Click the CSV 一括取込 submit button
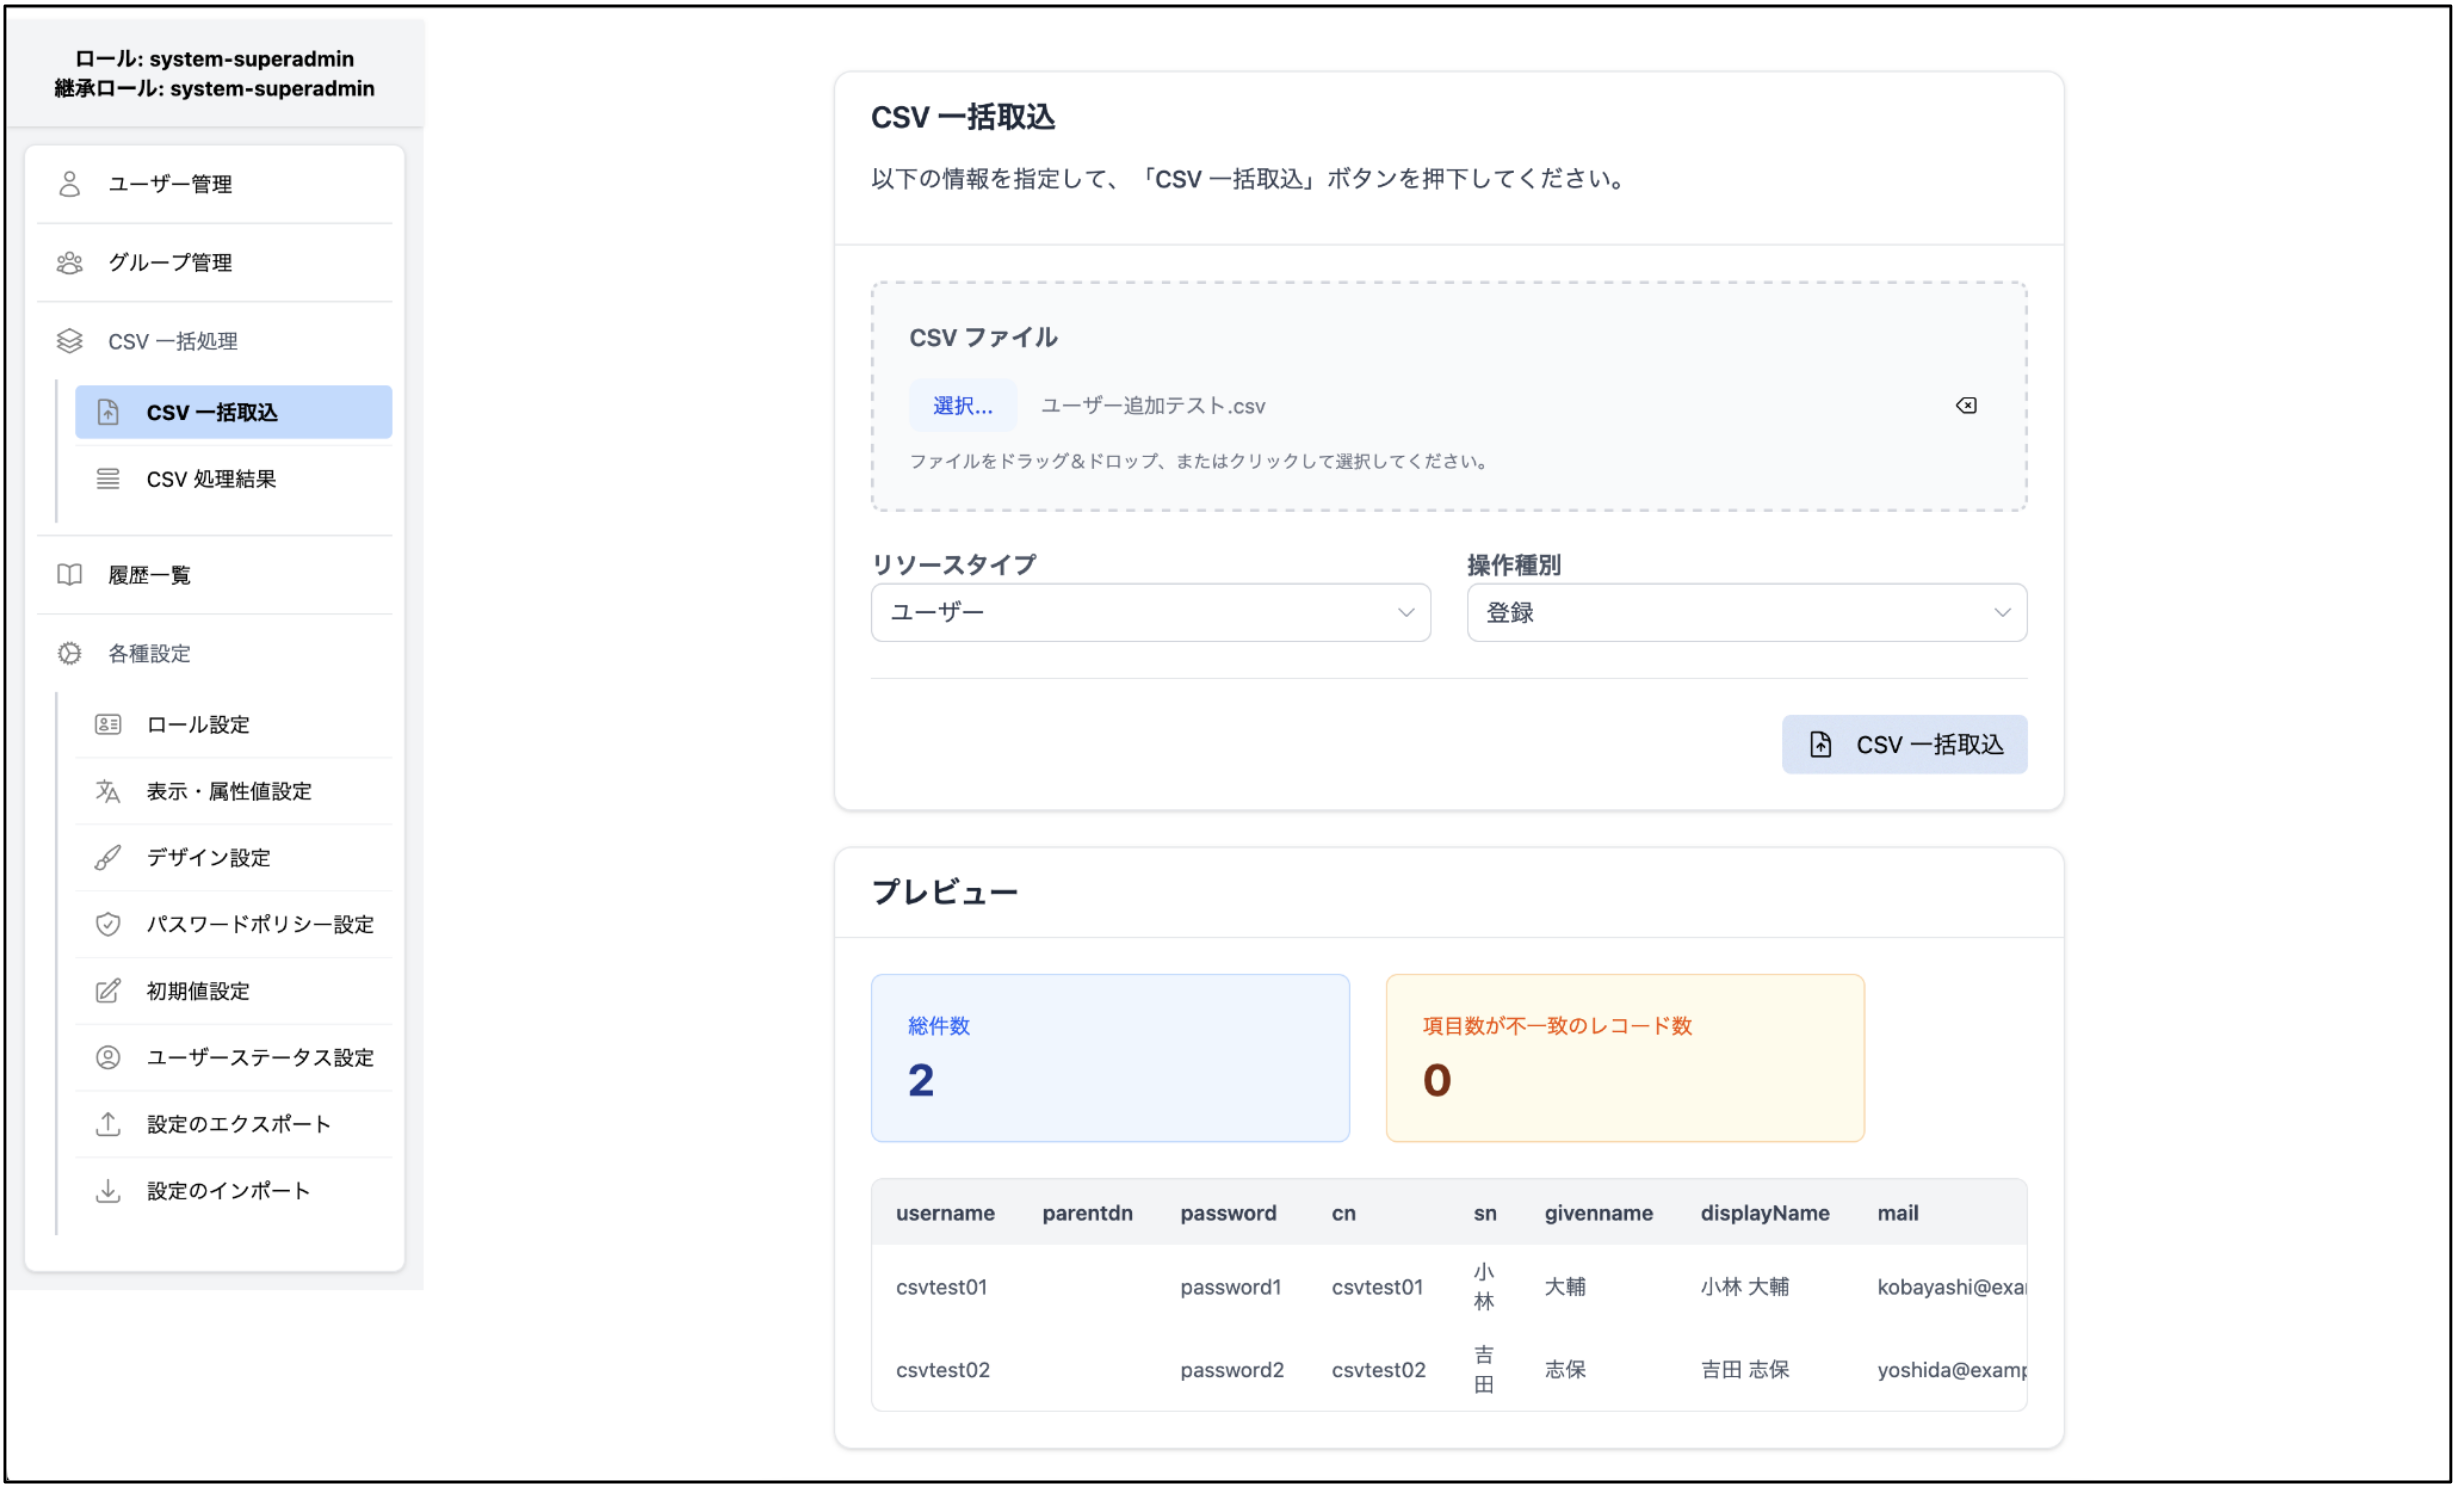Screen dimensions: 2456x1486 (1904, 744)
